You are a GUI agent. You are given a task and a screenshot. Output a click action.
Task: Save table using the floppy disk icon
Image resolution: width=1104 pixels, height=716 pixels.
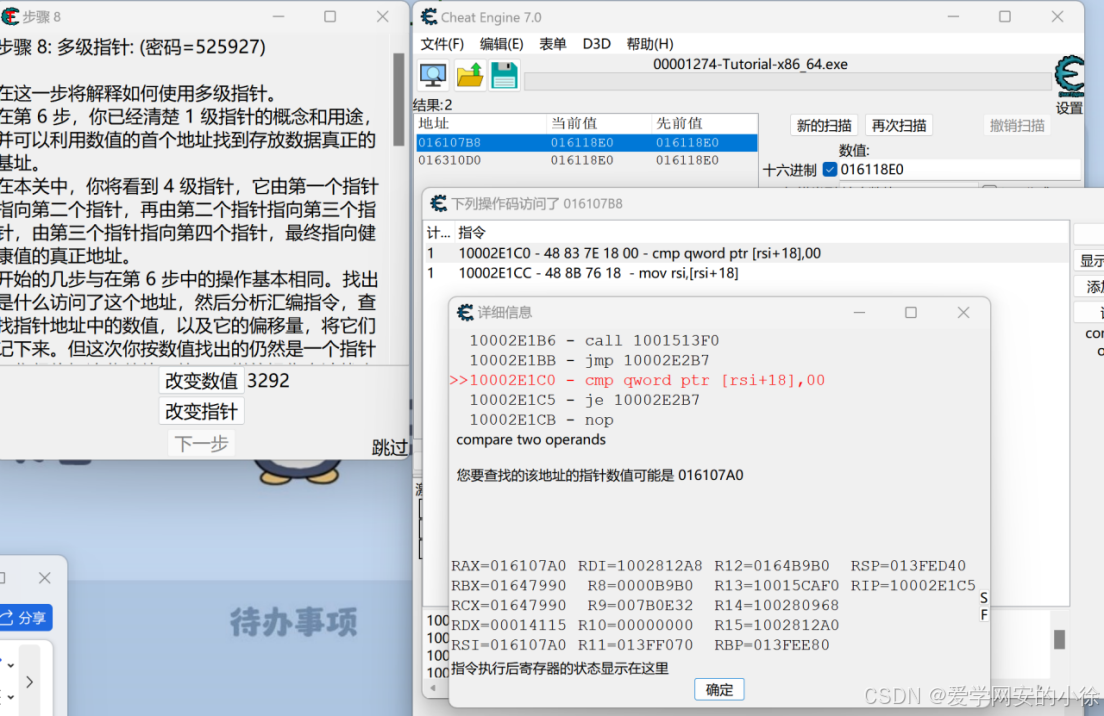coord(504,75)
